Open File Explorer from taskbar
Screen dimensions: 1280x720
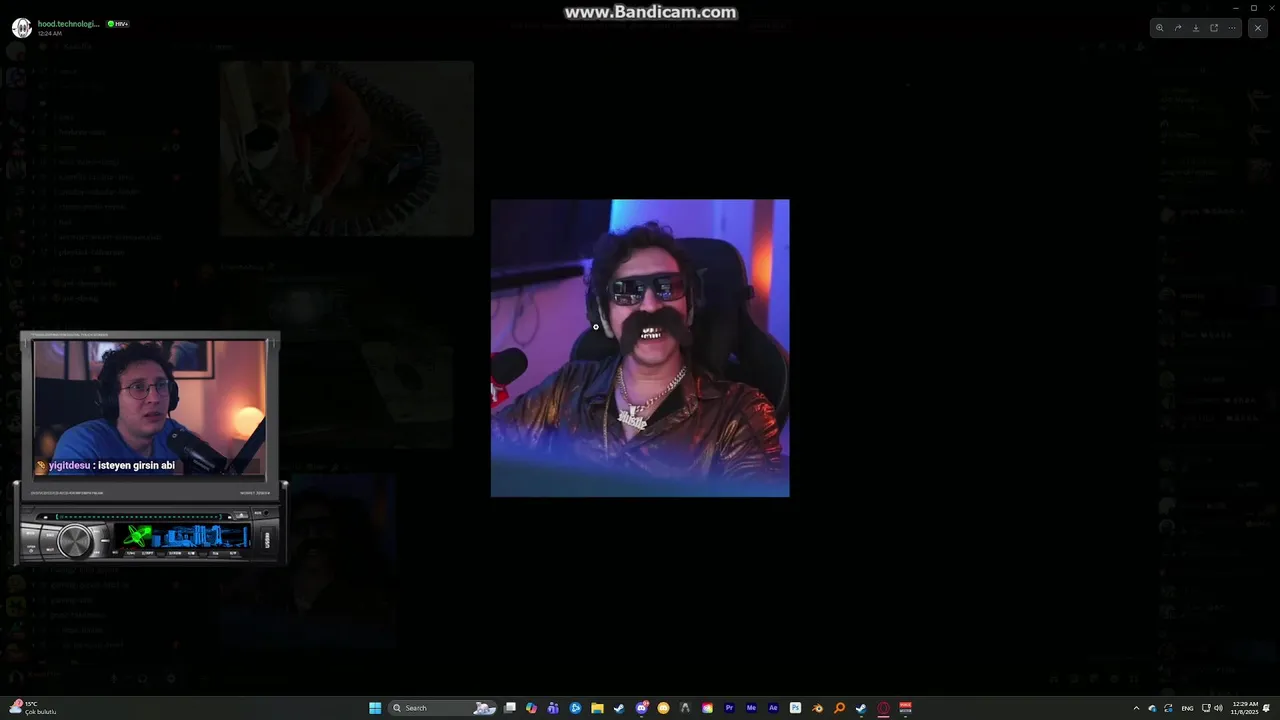tap(597, 708)
